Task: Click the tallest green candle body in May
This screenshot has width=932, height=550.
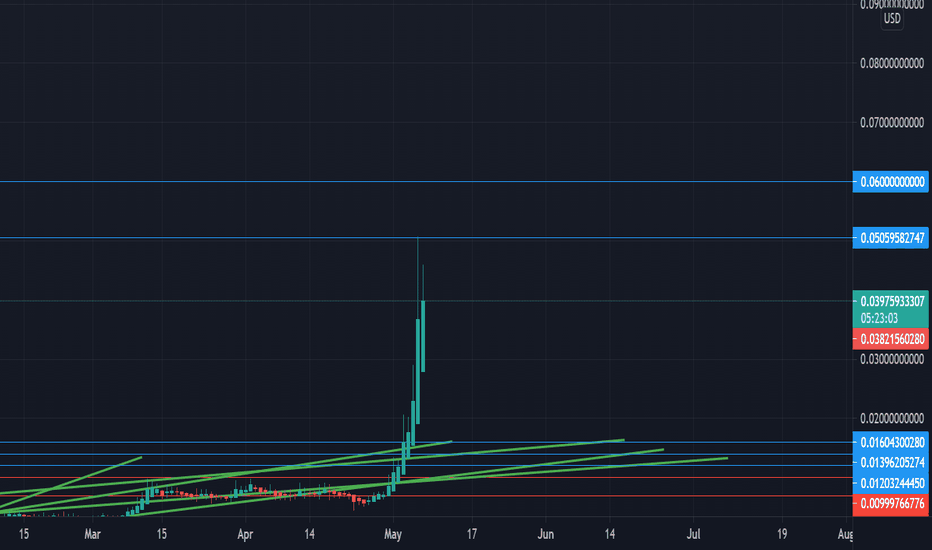Action: pyautogui.click(x=418, y=371)
